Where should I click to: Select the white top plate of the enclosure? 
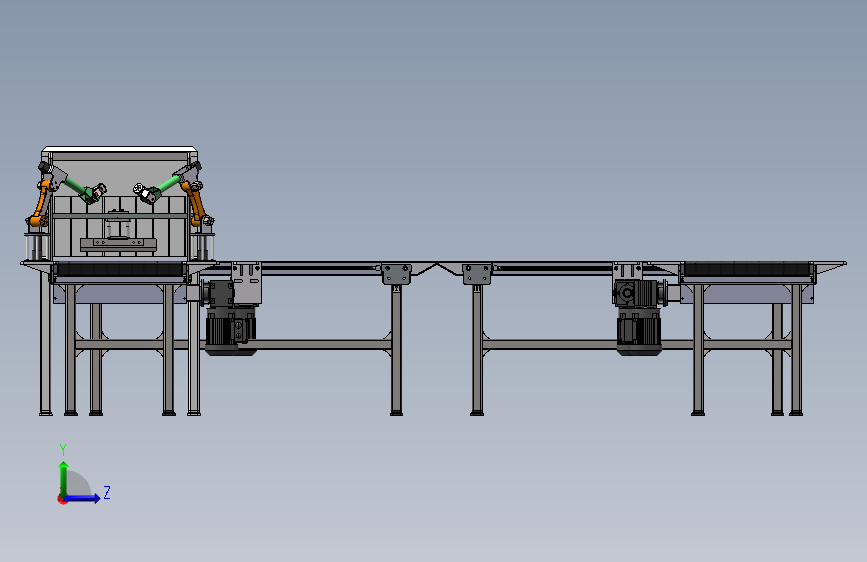click(x=119, y=150)
